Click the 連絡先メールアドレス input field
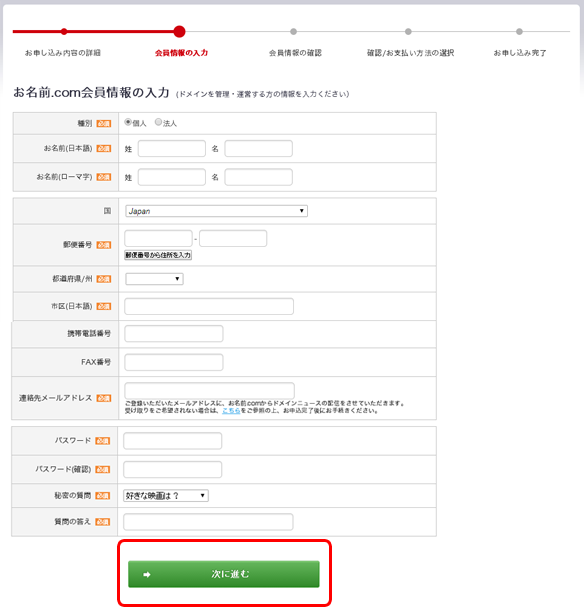584x608 pixels. pos(209,390)
